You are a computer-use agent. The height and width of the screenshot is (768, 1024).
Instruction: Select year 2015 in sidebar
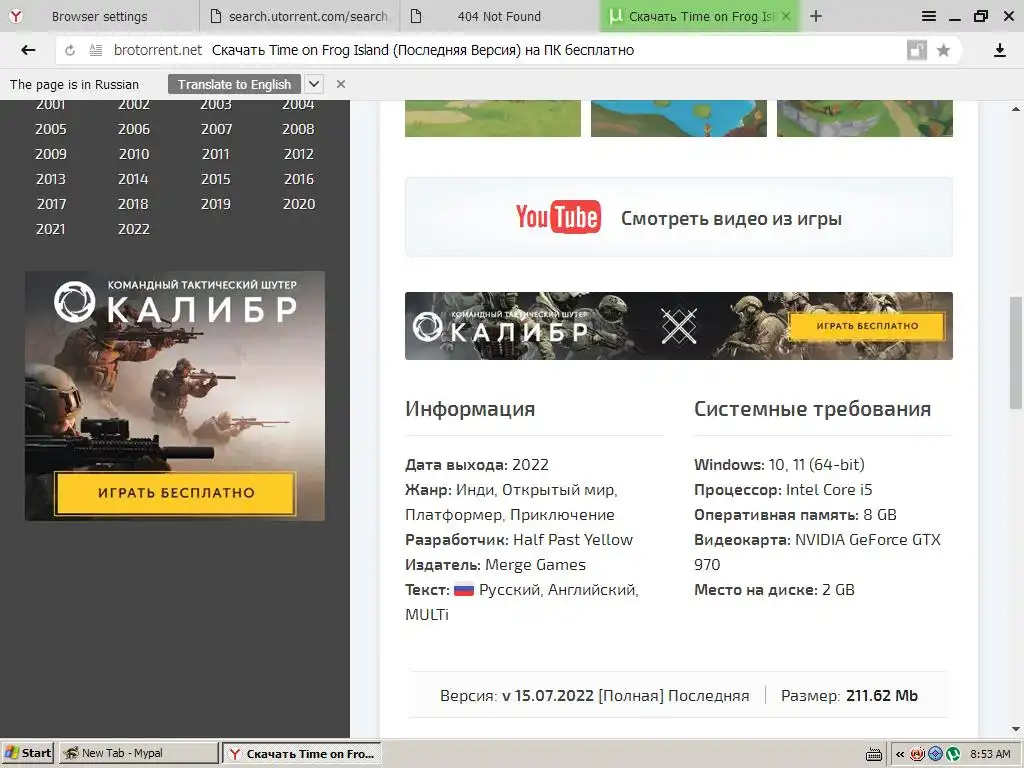pos(216,179)
